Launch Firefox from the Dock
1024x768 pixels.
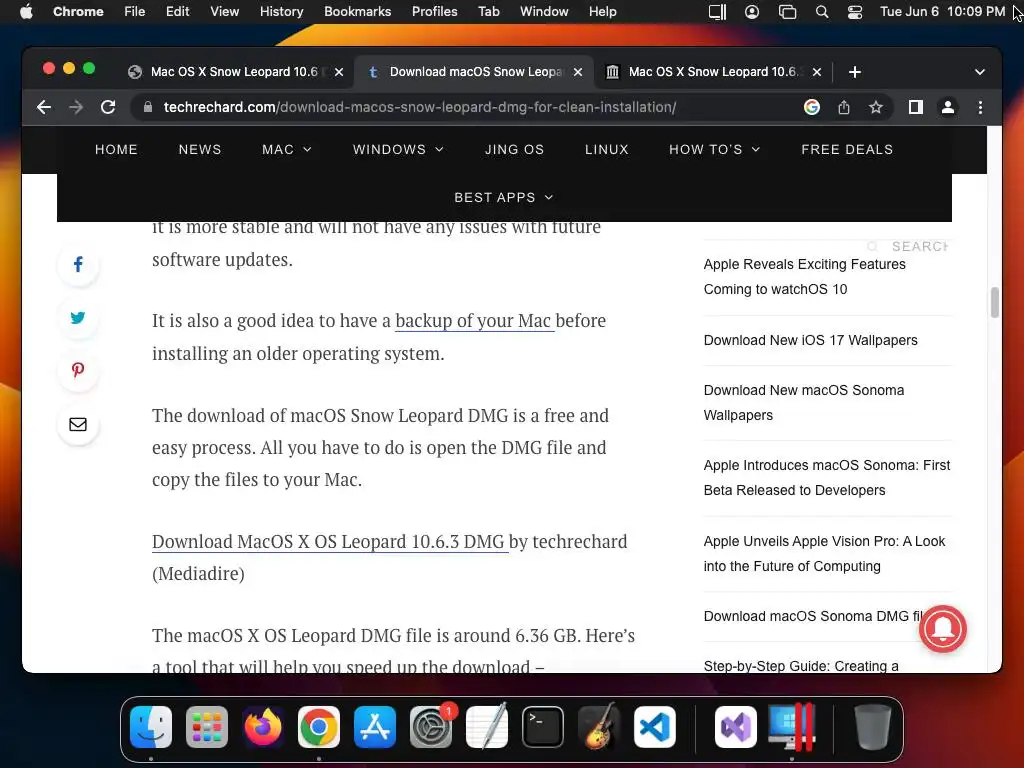263,727
